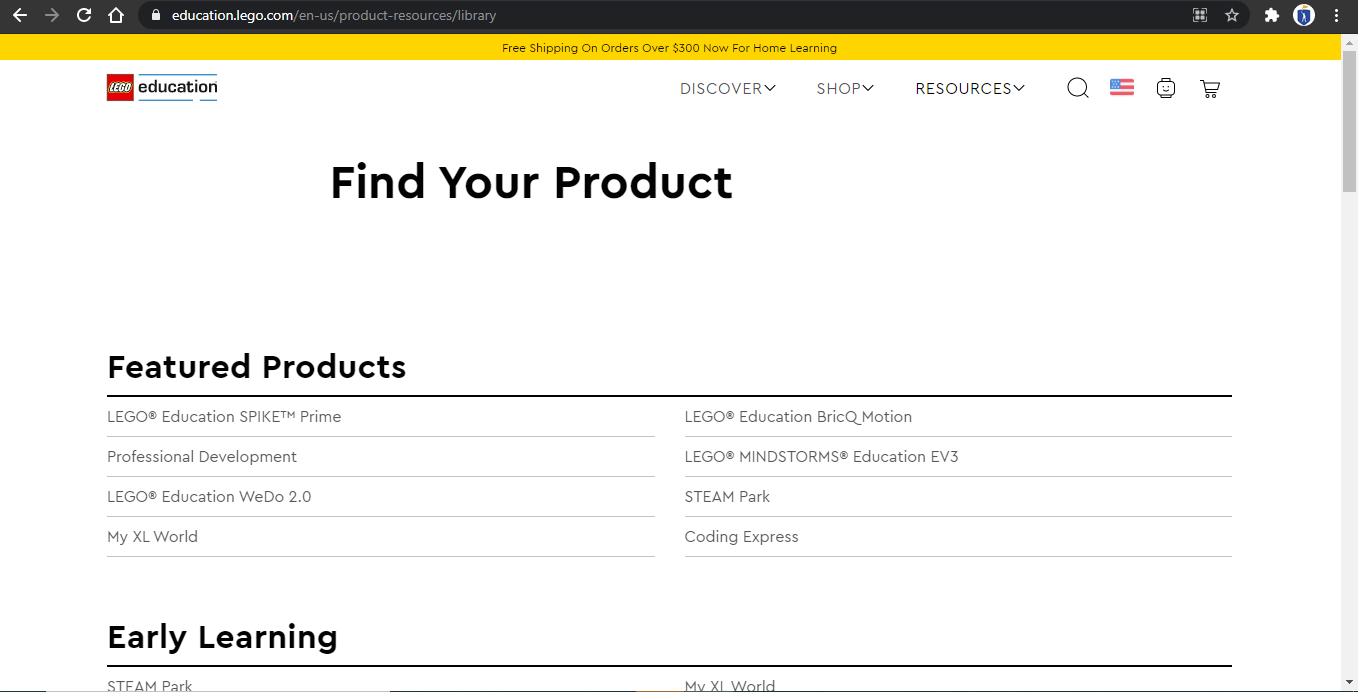Screen dimensions: 1358x692
Task: Open the Chrome three-dot menu
Action: click(1336, 15)
